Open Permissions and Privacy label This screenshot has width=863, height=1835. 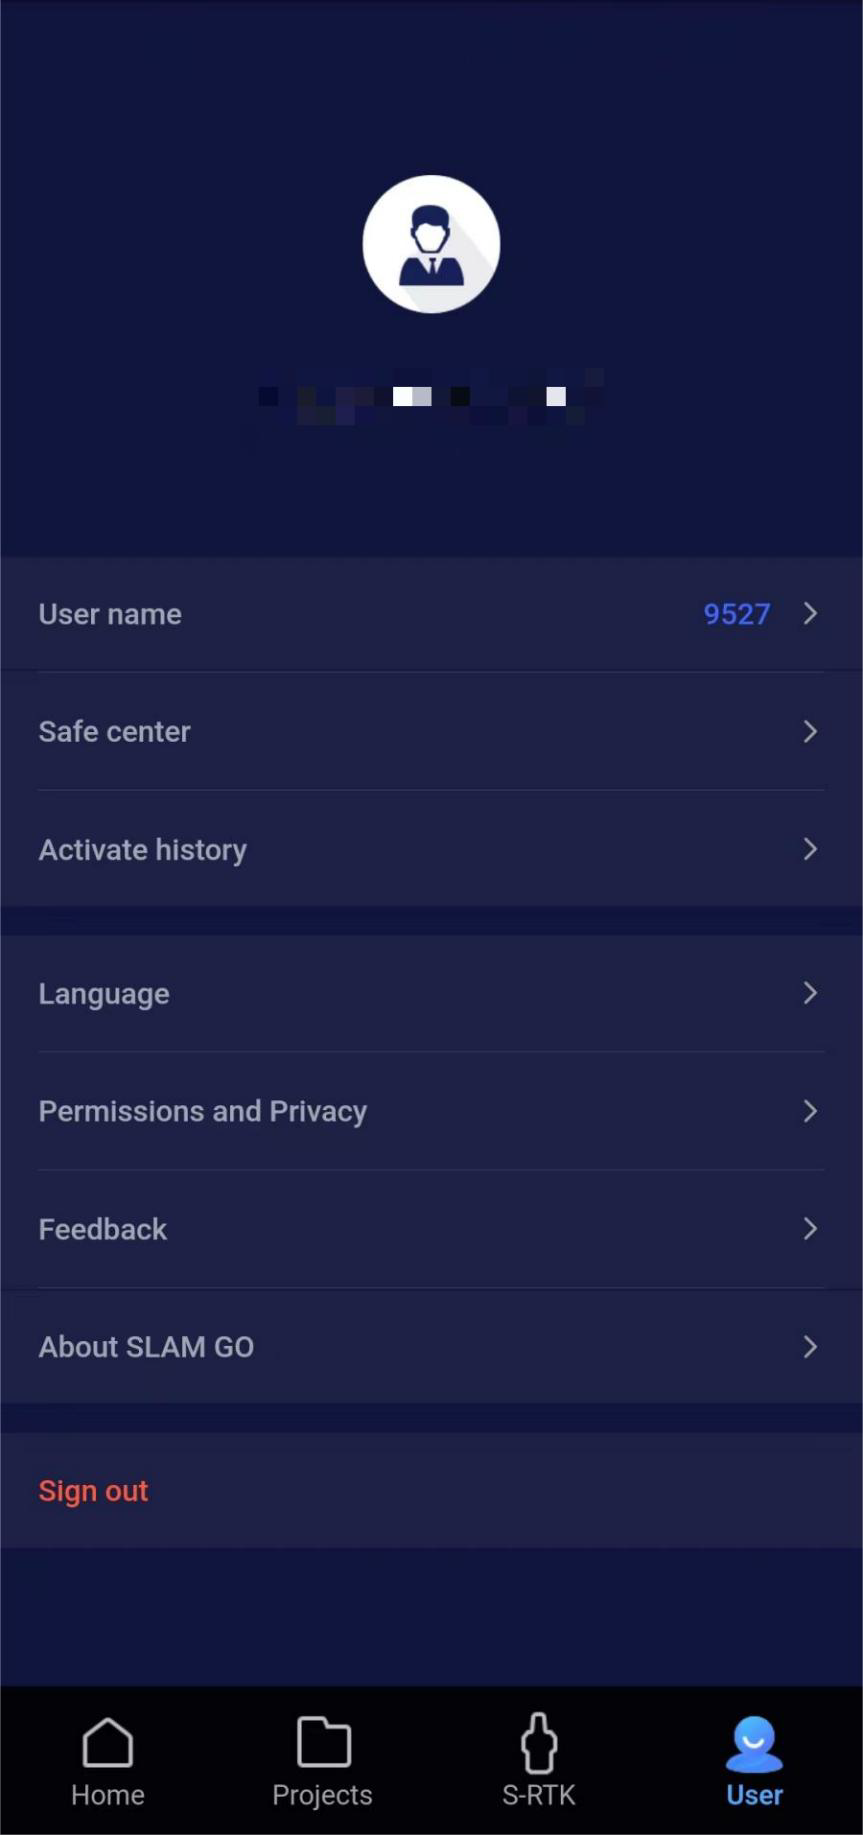(203, 1111)
